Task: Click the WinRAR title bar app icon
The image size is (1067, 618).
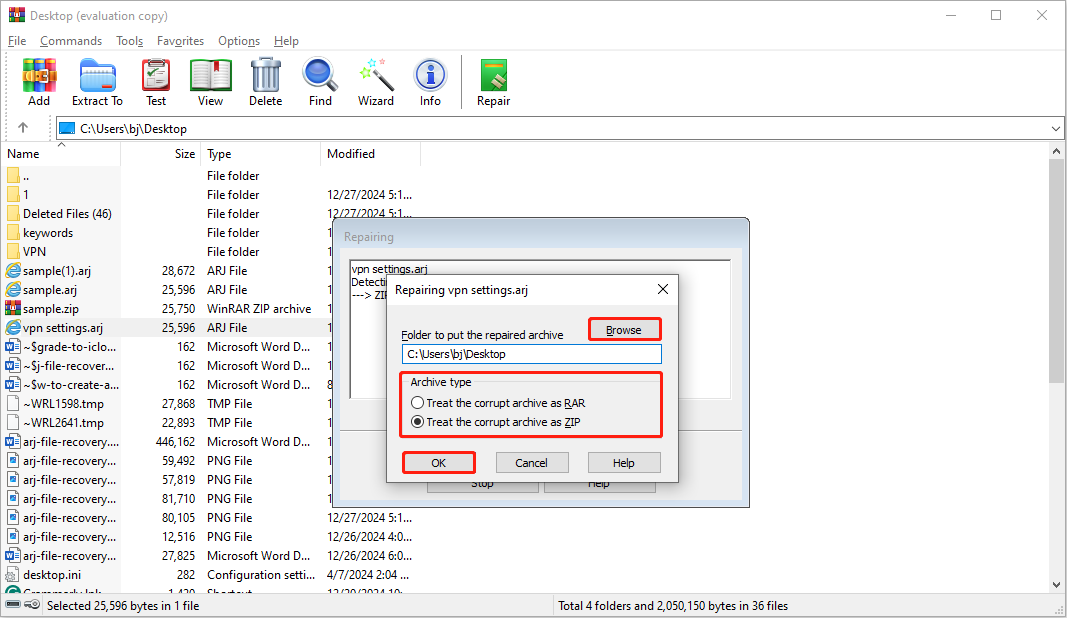Action: click(x=16, y=15)
